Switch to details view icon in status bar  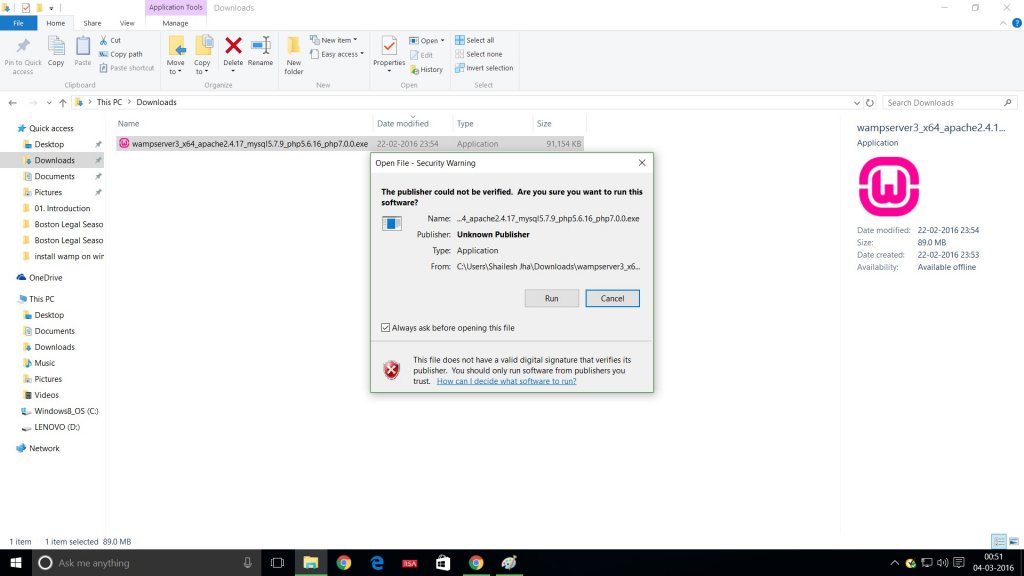[999, 541]
